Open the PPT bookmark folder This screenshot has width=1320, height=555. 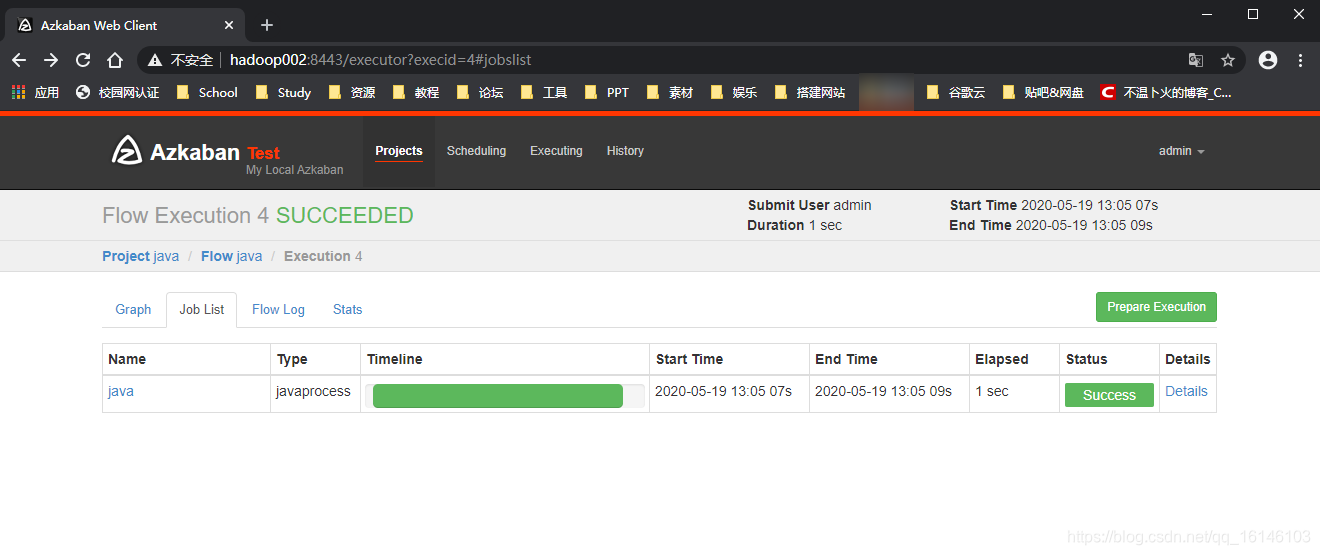point(607,92)
